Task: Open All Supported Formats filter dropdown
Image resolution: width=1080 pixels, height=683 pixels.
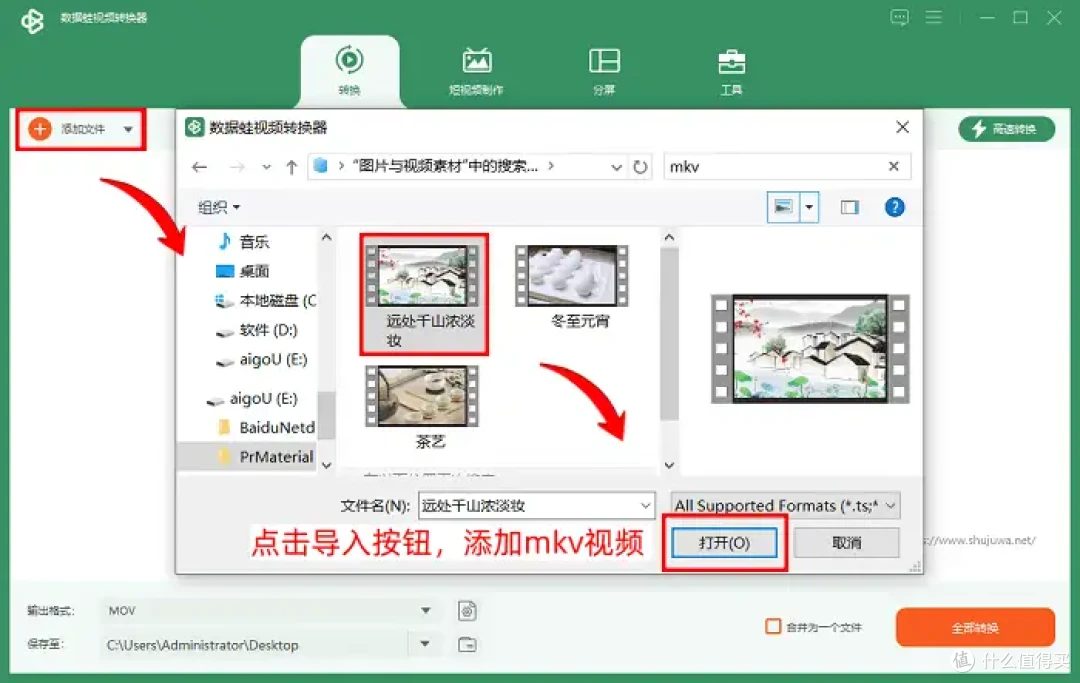Action: 785,506
